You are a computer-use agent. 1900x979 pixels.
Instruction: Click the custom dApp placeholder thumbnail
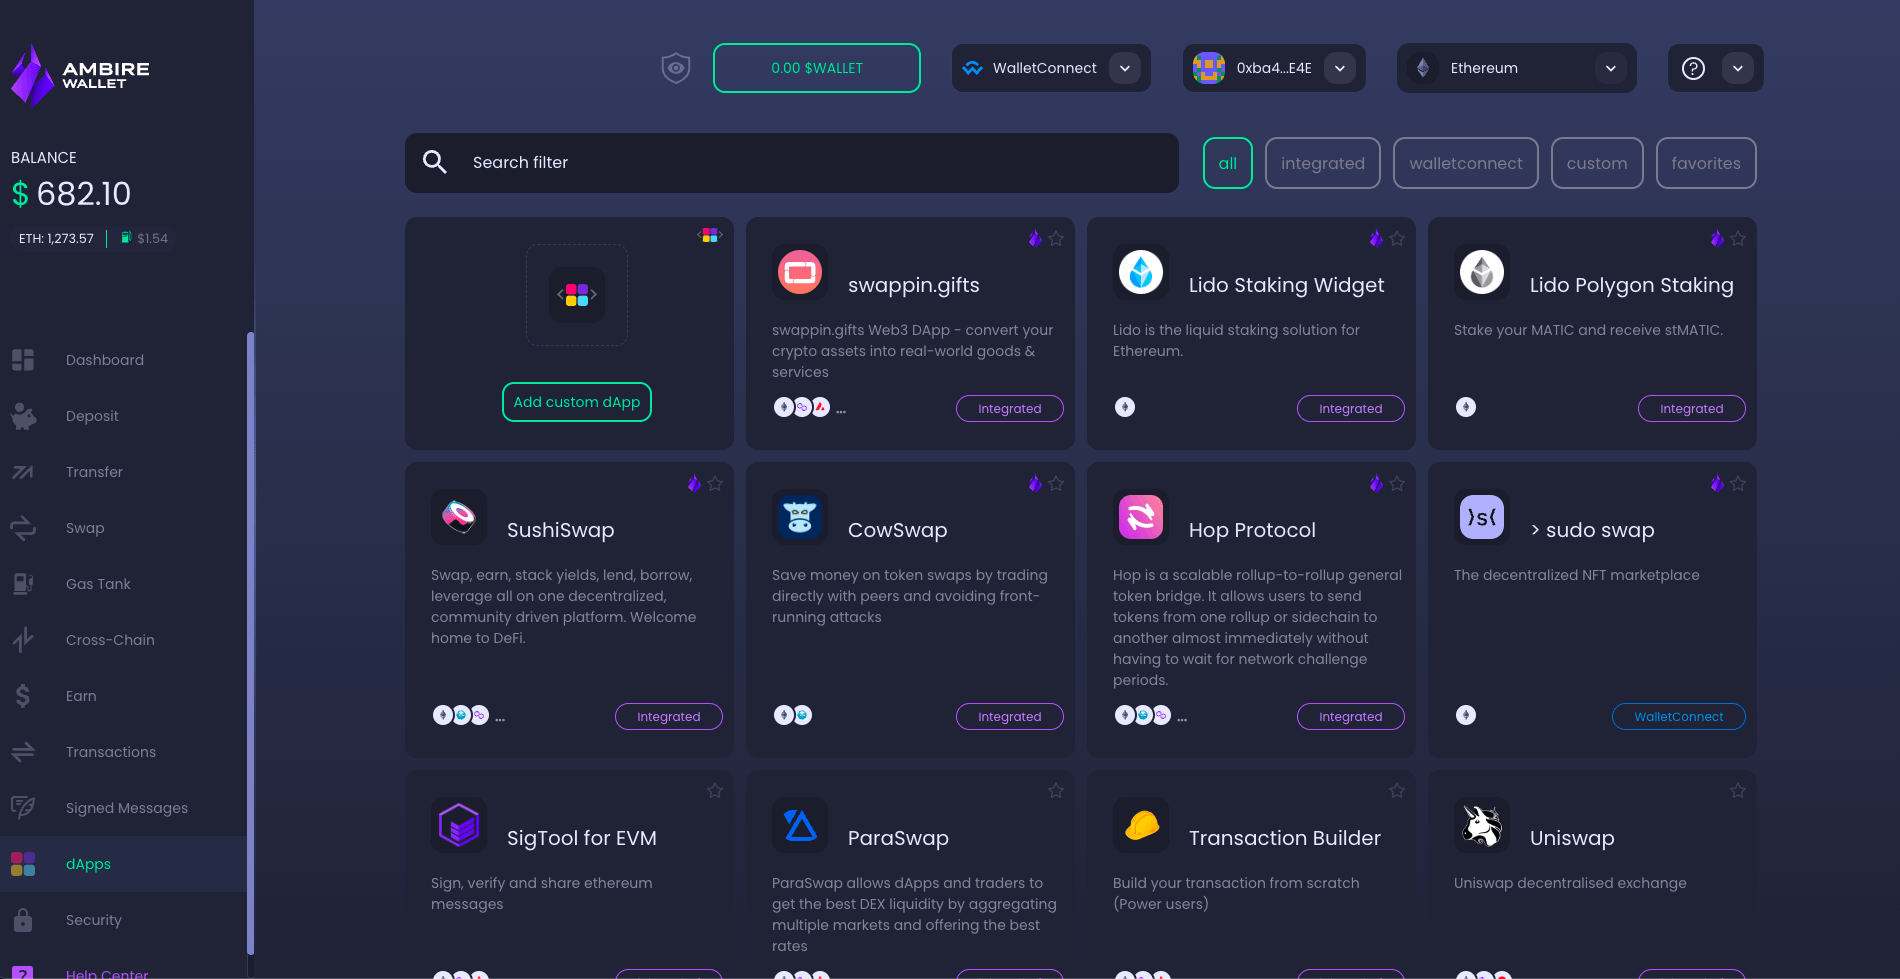coord(577,295)
